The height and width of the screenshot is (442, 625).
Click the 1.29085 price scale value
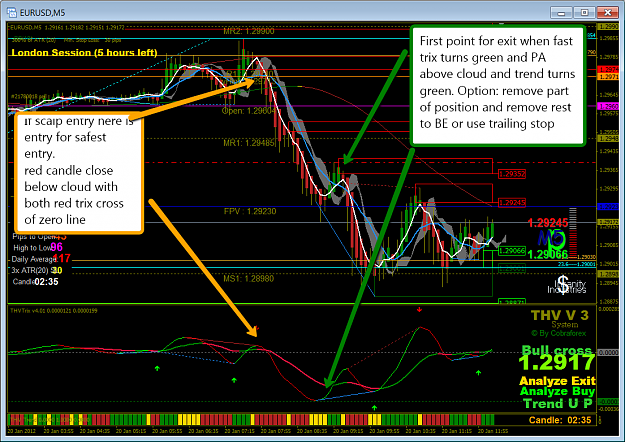[609, 245]
